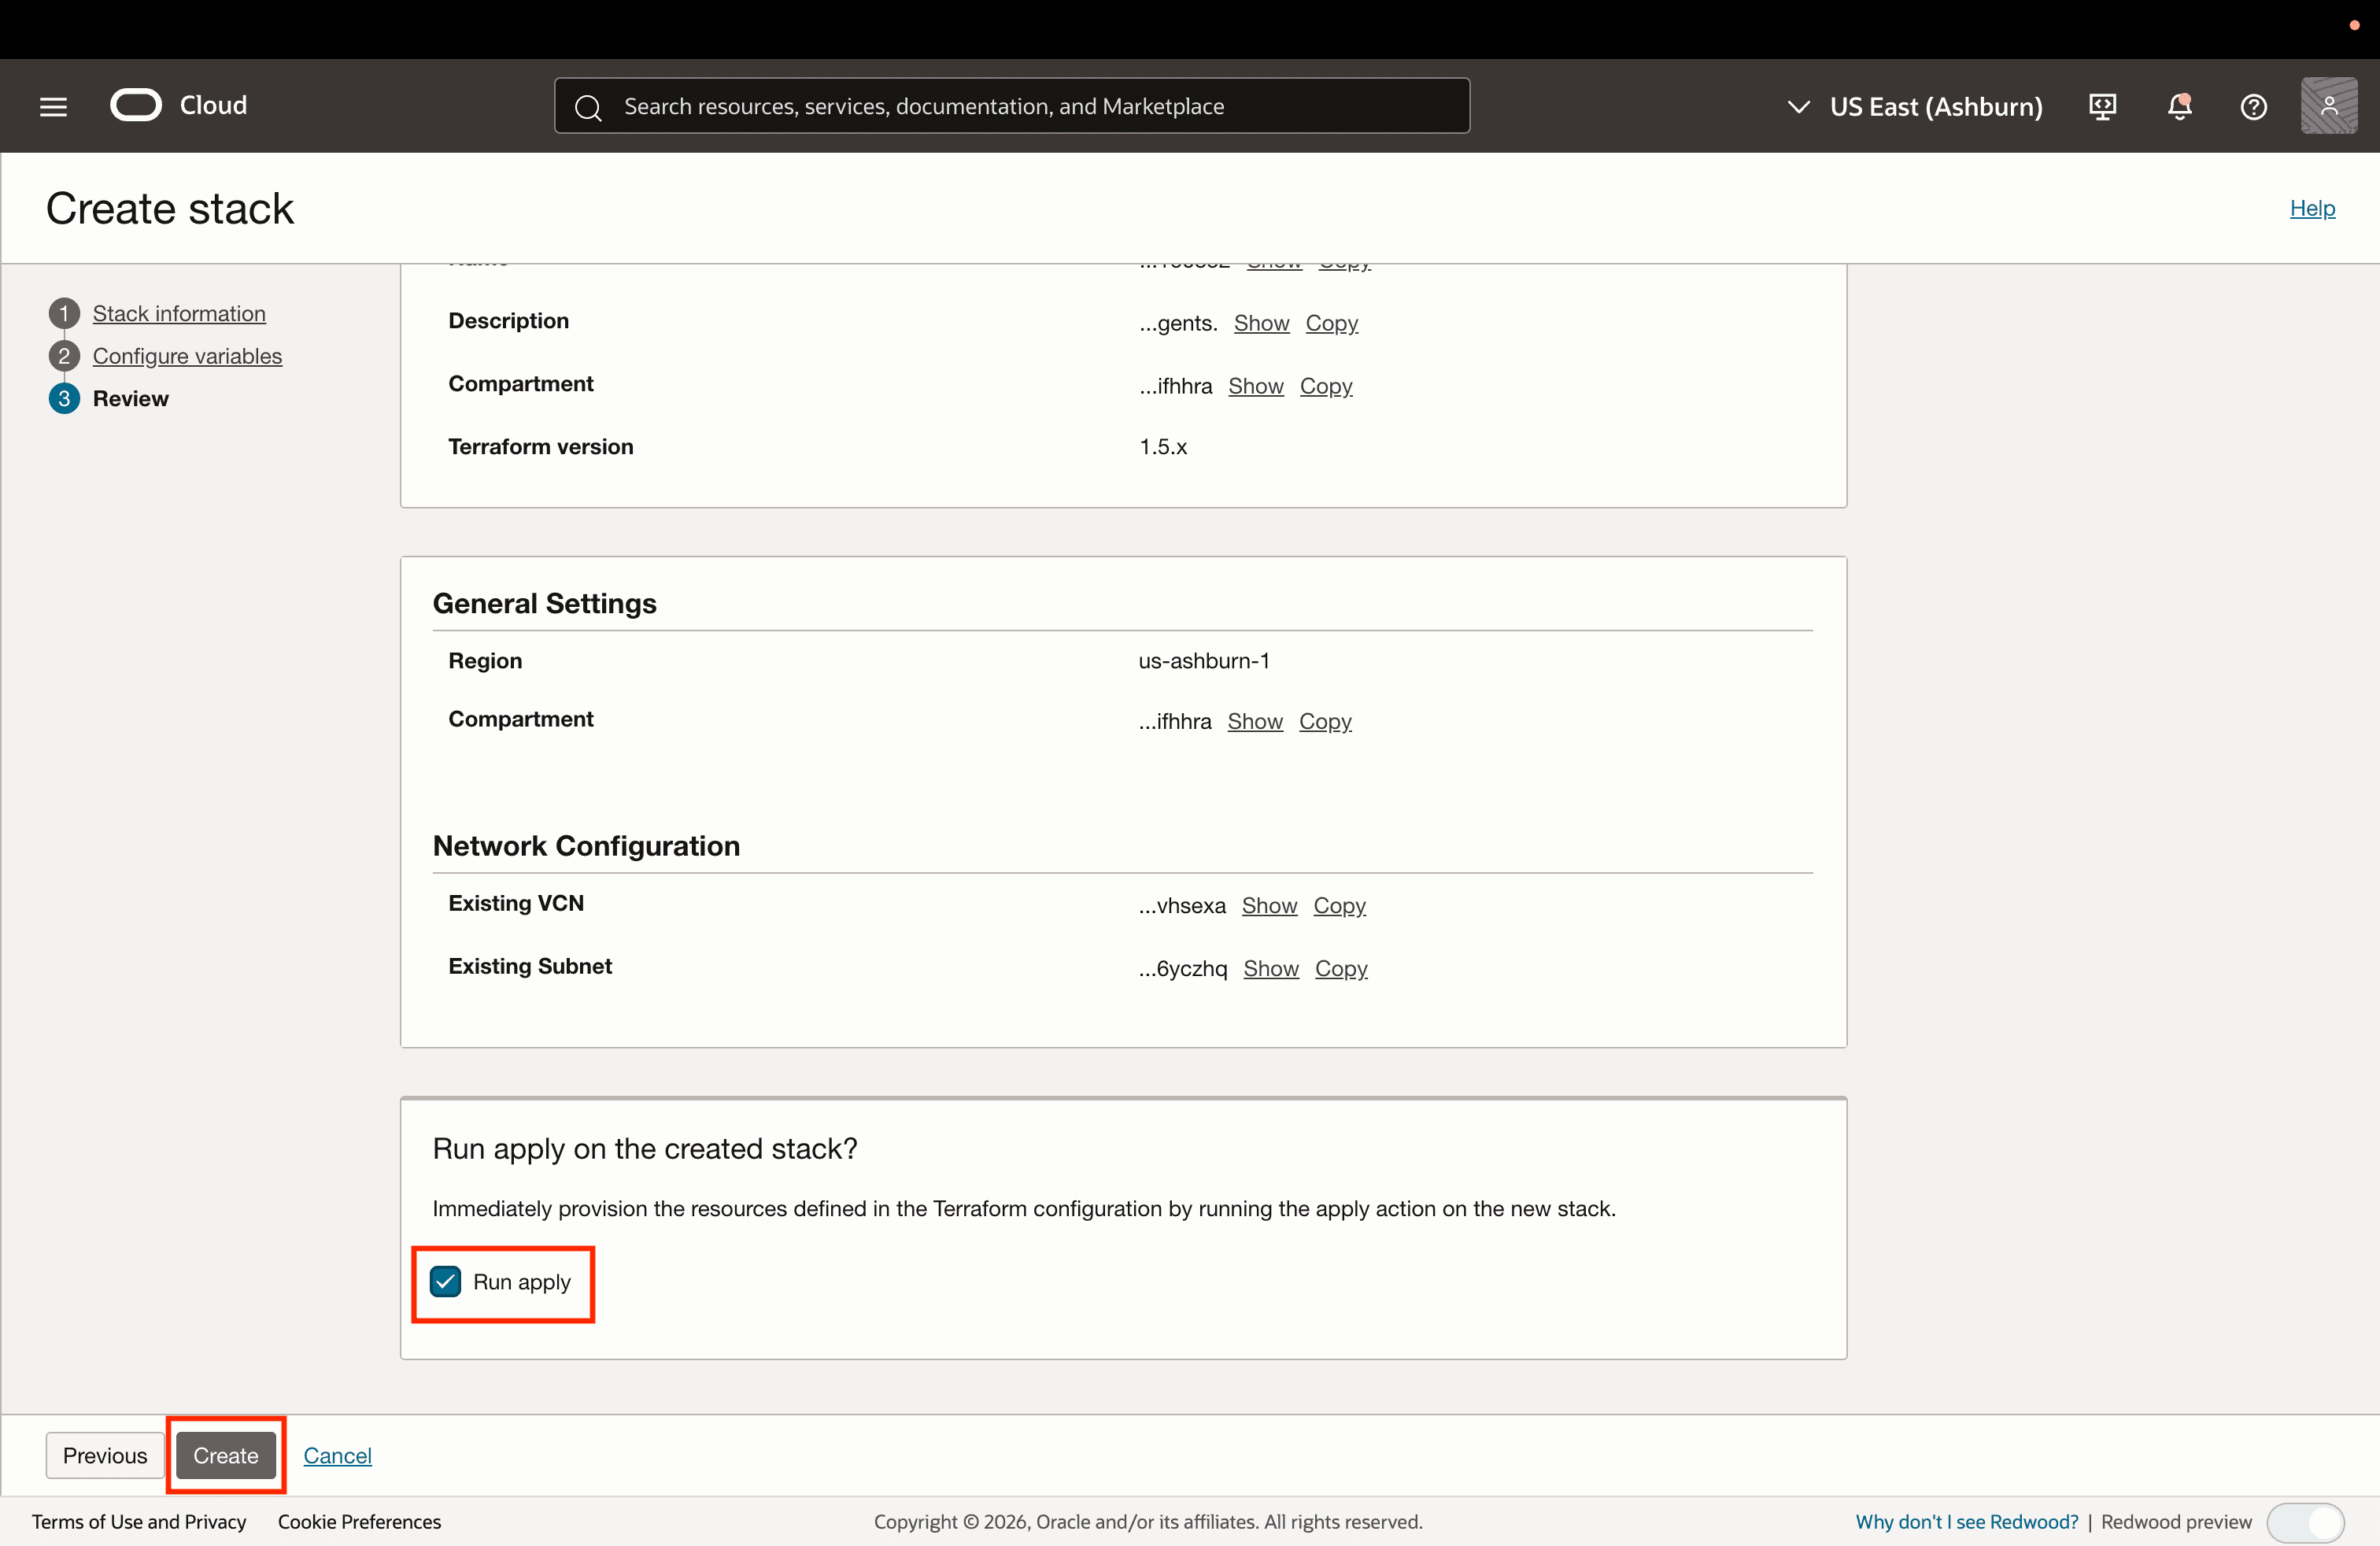This screenshot has width=2380, height=1546.
Task: Open the Cloud Shell icon
Action: [2101, 106]
